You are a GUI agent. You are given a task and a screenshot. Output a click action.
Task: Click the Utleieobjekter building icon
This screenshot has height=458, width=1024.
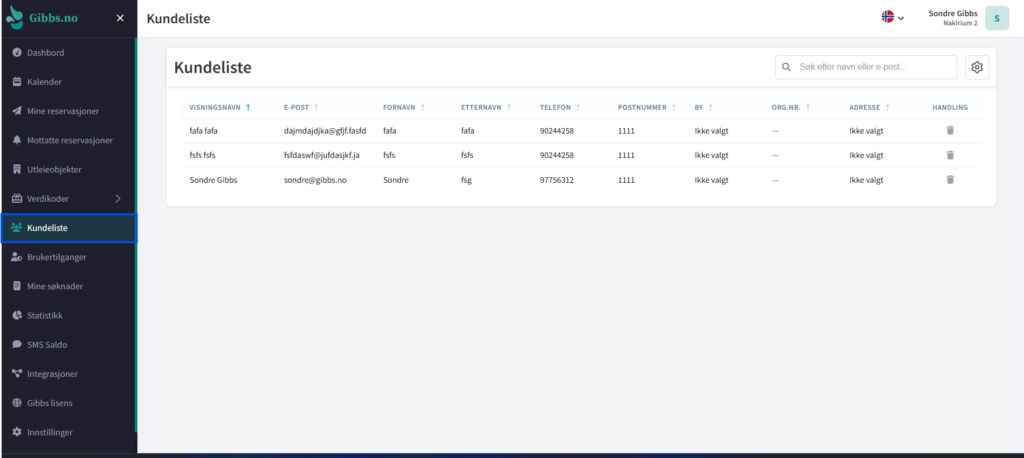pyautogui.click(x=17, y=169)
